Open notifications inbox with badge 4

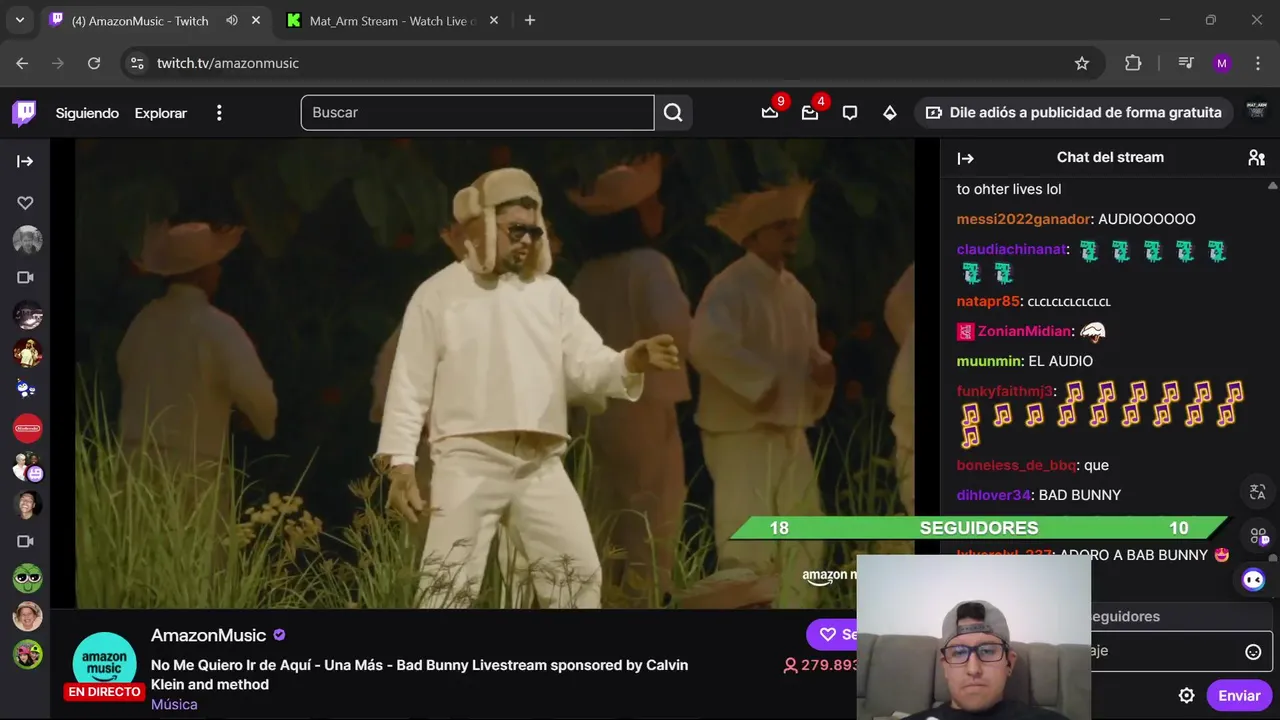tap(810, 113)
